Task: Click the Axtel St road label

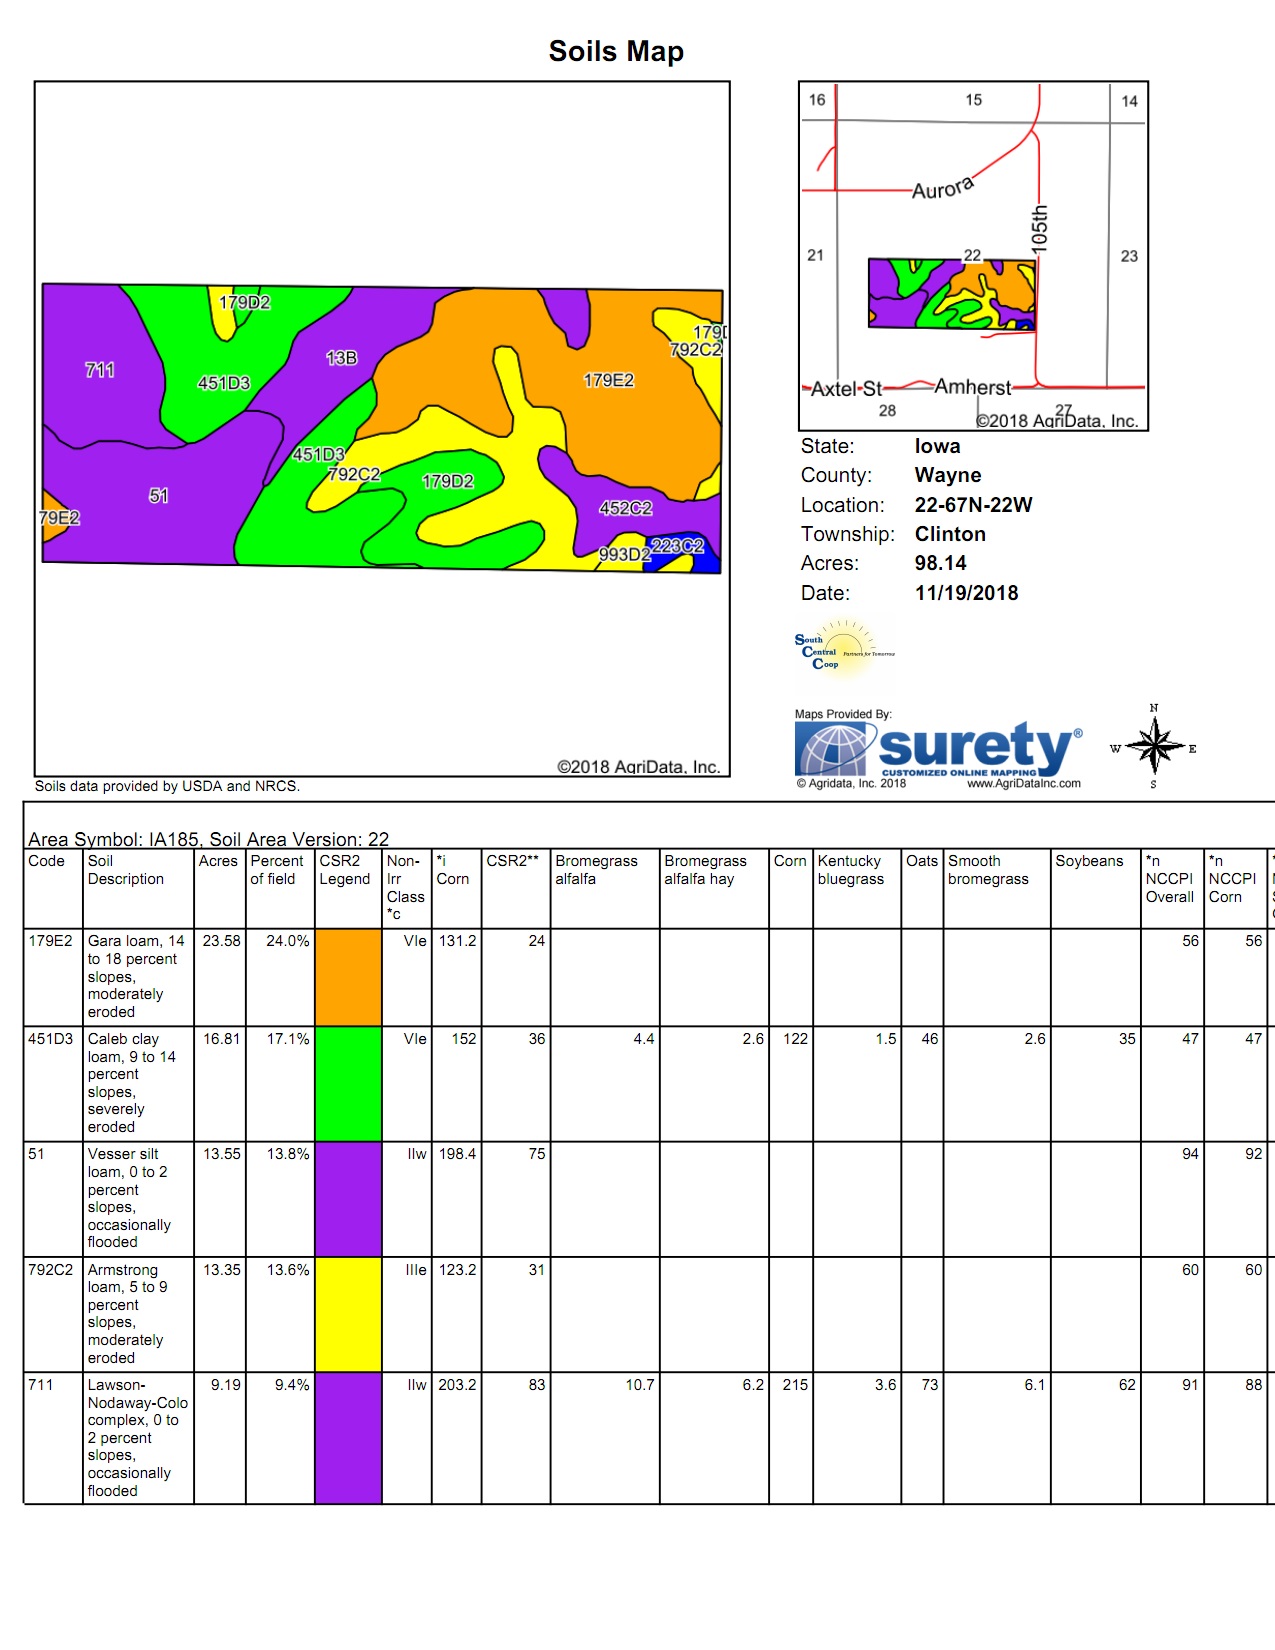Action: (x=846, y=388)
